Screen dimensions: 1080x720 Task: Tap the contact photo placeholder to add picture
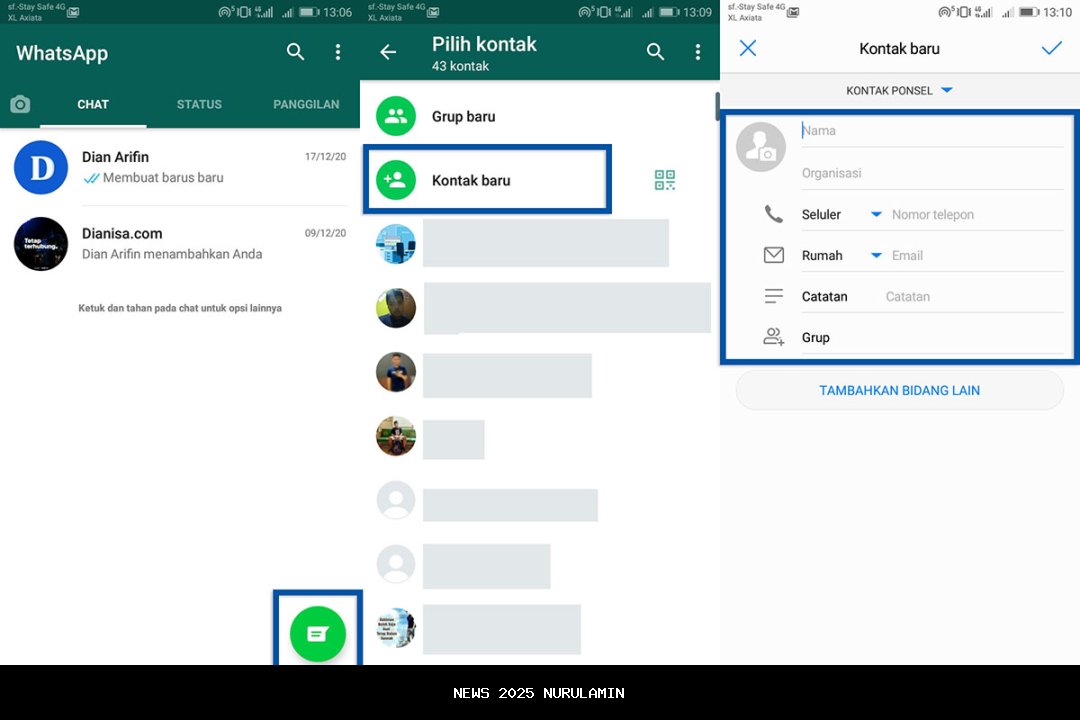[761, 147]
